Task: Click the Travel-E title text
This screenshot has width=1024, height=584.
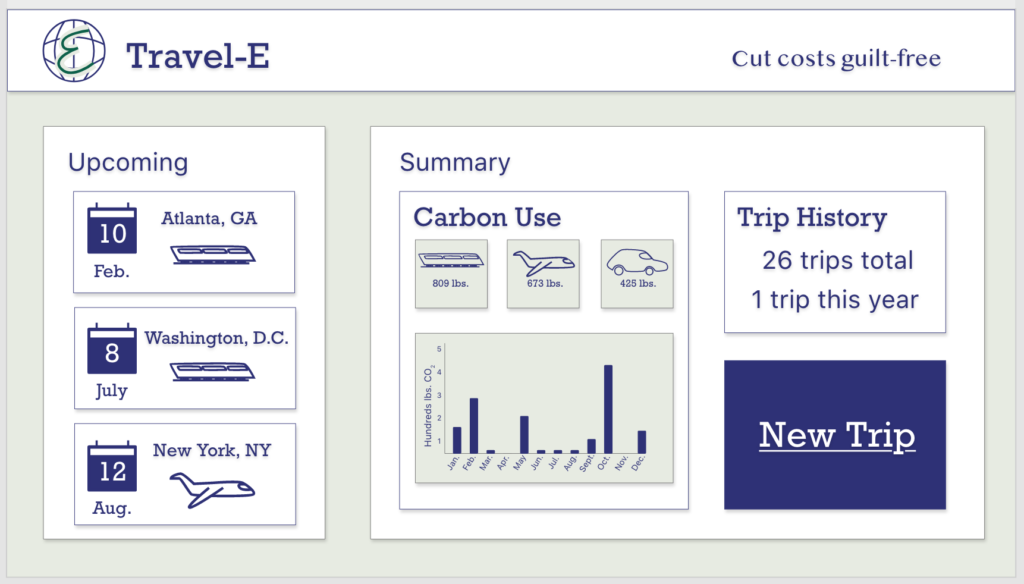Action: tap(198, 56)
